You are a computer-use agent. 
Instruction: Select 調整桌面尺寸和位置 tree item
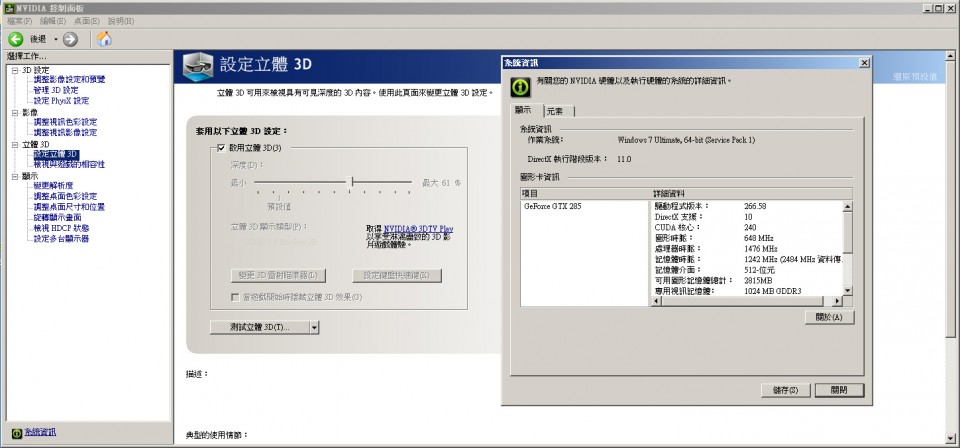tap(69, 207)
